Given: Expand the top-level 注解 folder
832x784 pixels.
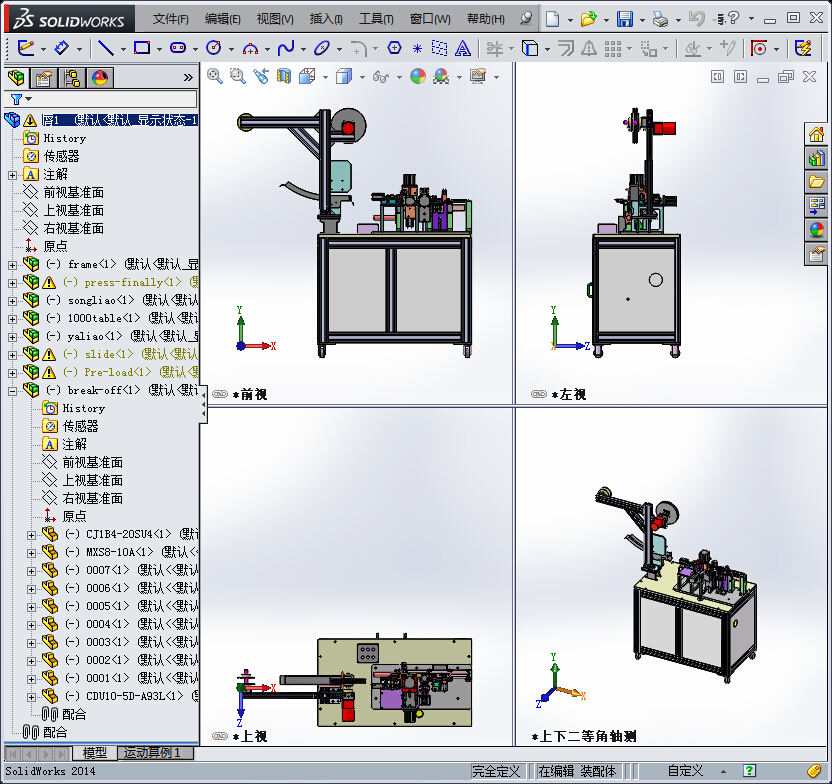Looking at the screenshot, I should [12, 175].
